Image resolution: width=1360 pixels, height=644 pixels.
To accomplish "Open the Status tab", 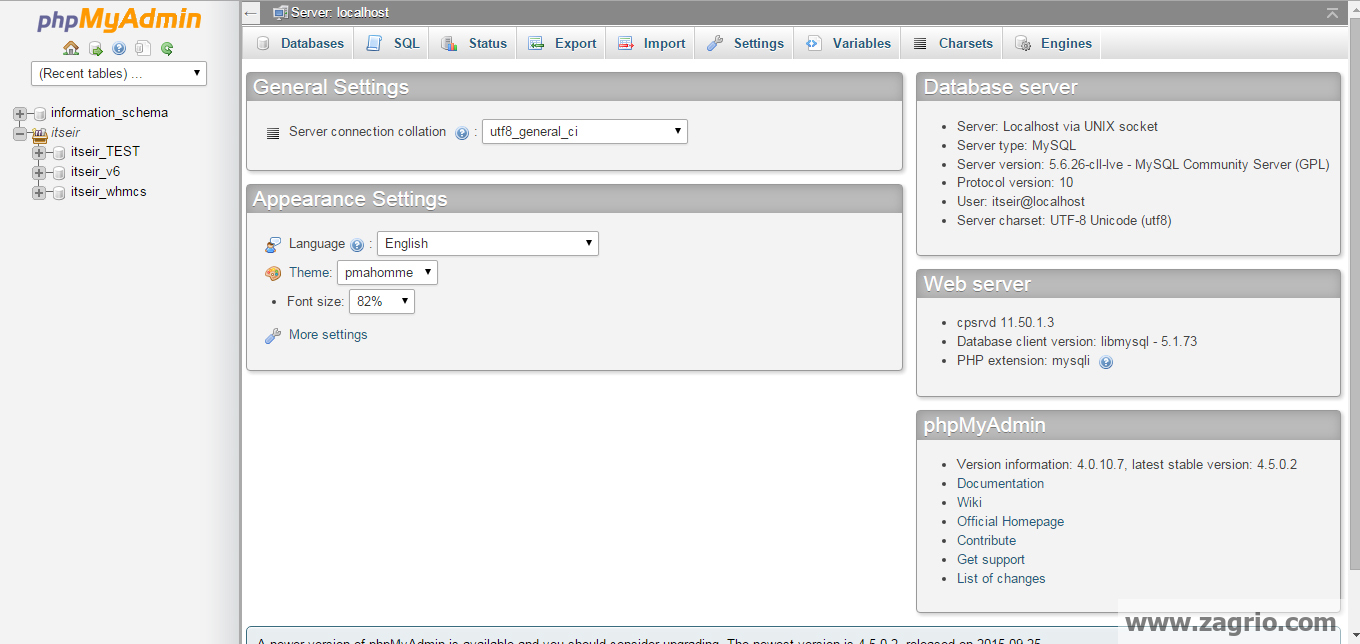I will click(474, 43).
